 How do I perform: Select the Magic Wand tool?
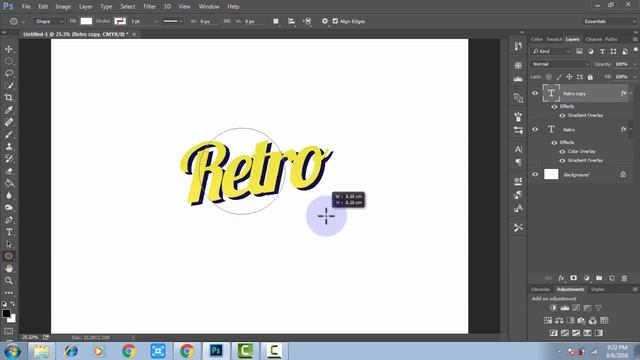(9, 85)
